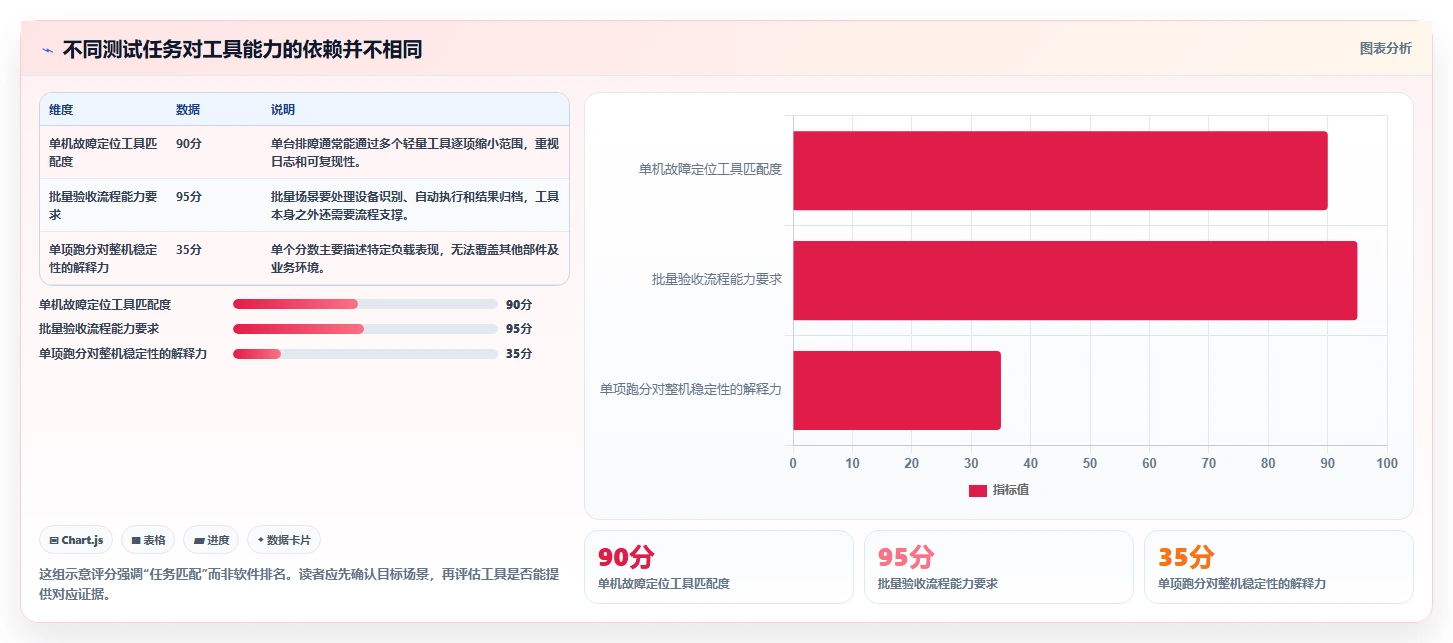The height and width of the screenshot is (643, 1453).
Task: Select the 表格 tag chip
Action: tap(148, 540)
